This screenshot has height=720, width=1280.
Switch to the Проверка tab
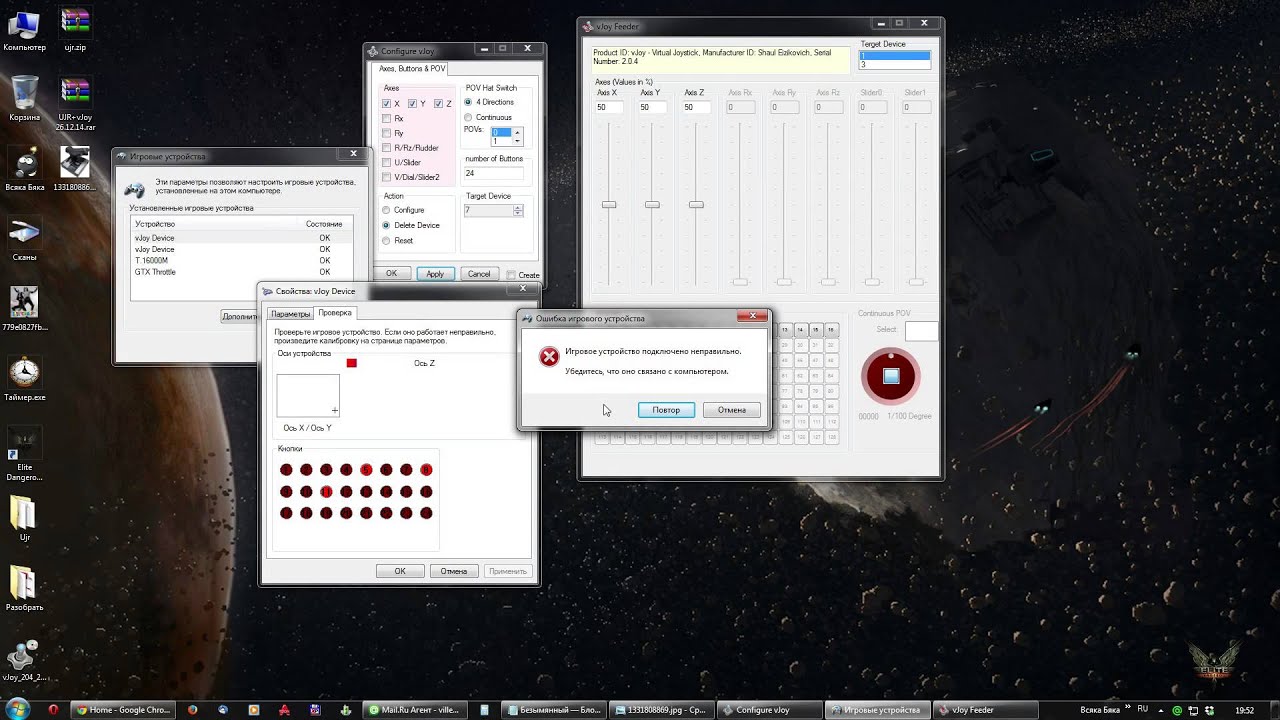tap(335, 313)
